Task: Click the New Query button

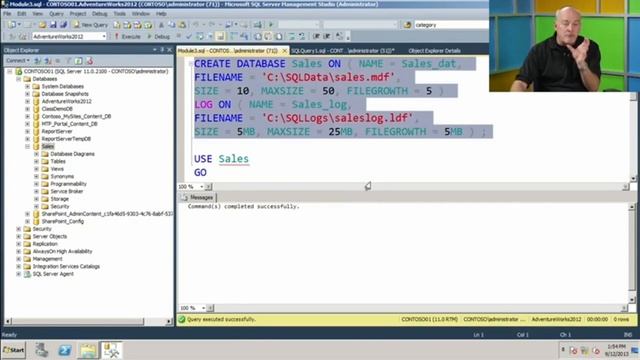Action: [x=91, y=25]
